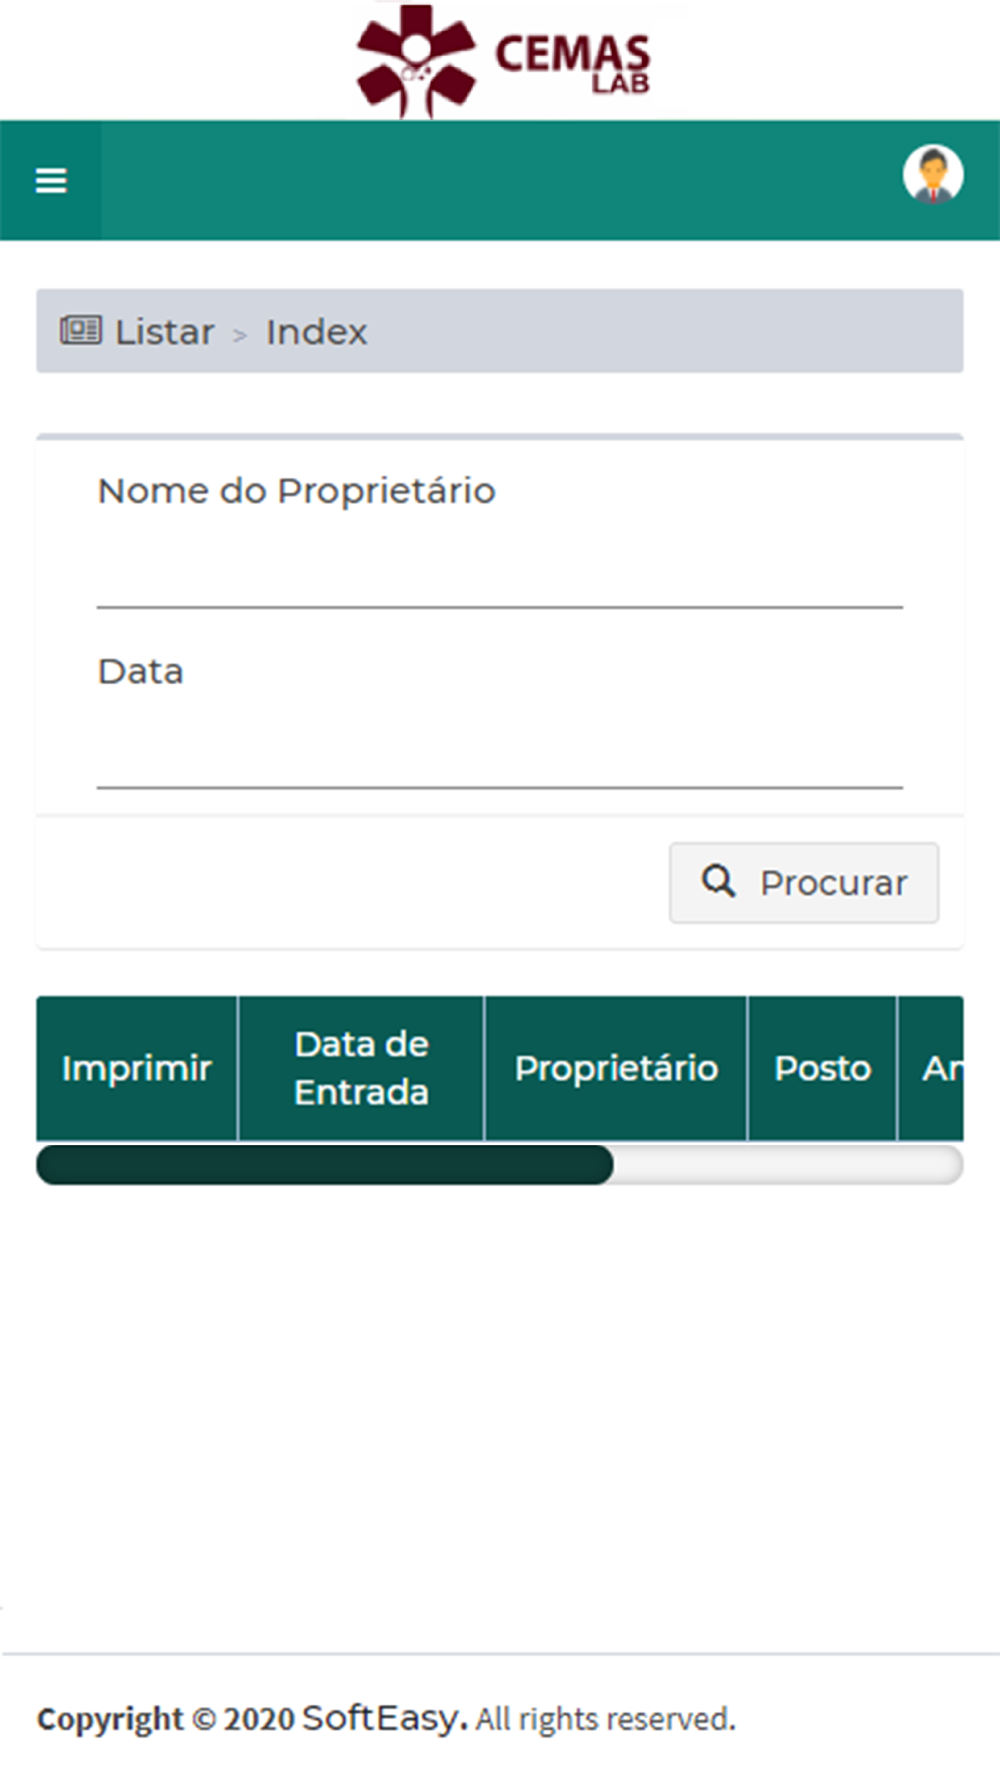1000x1778 pixels.
Task: Click the partially visible last column header
Action: tap(931, 1068)
